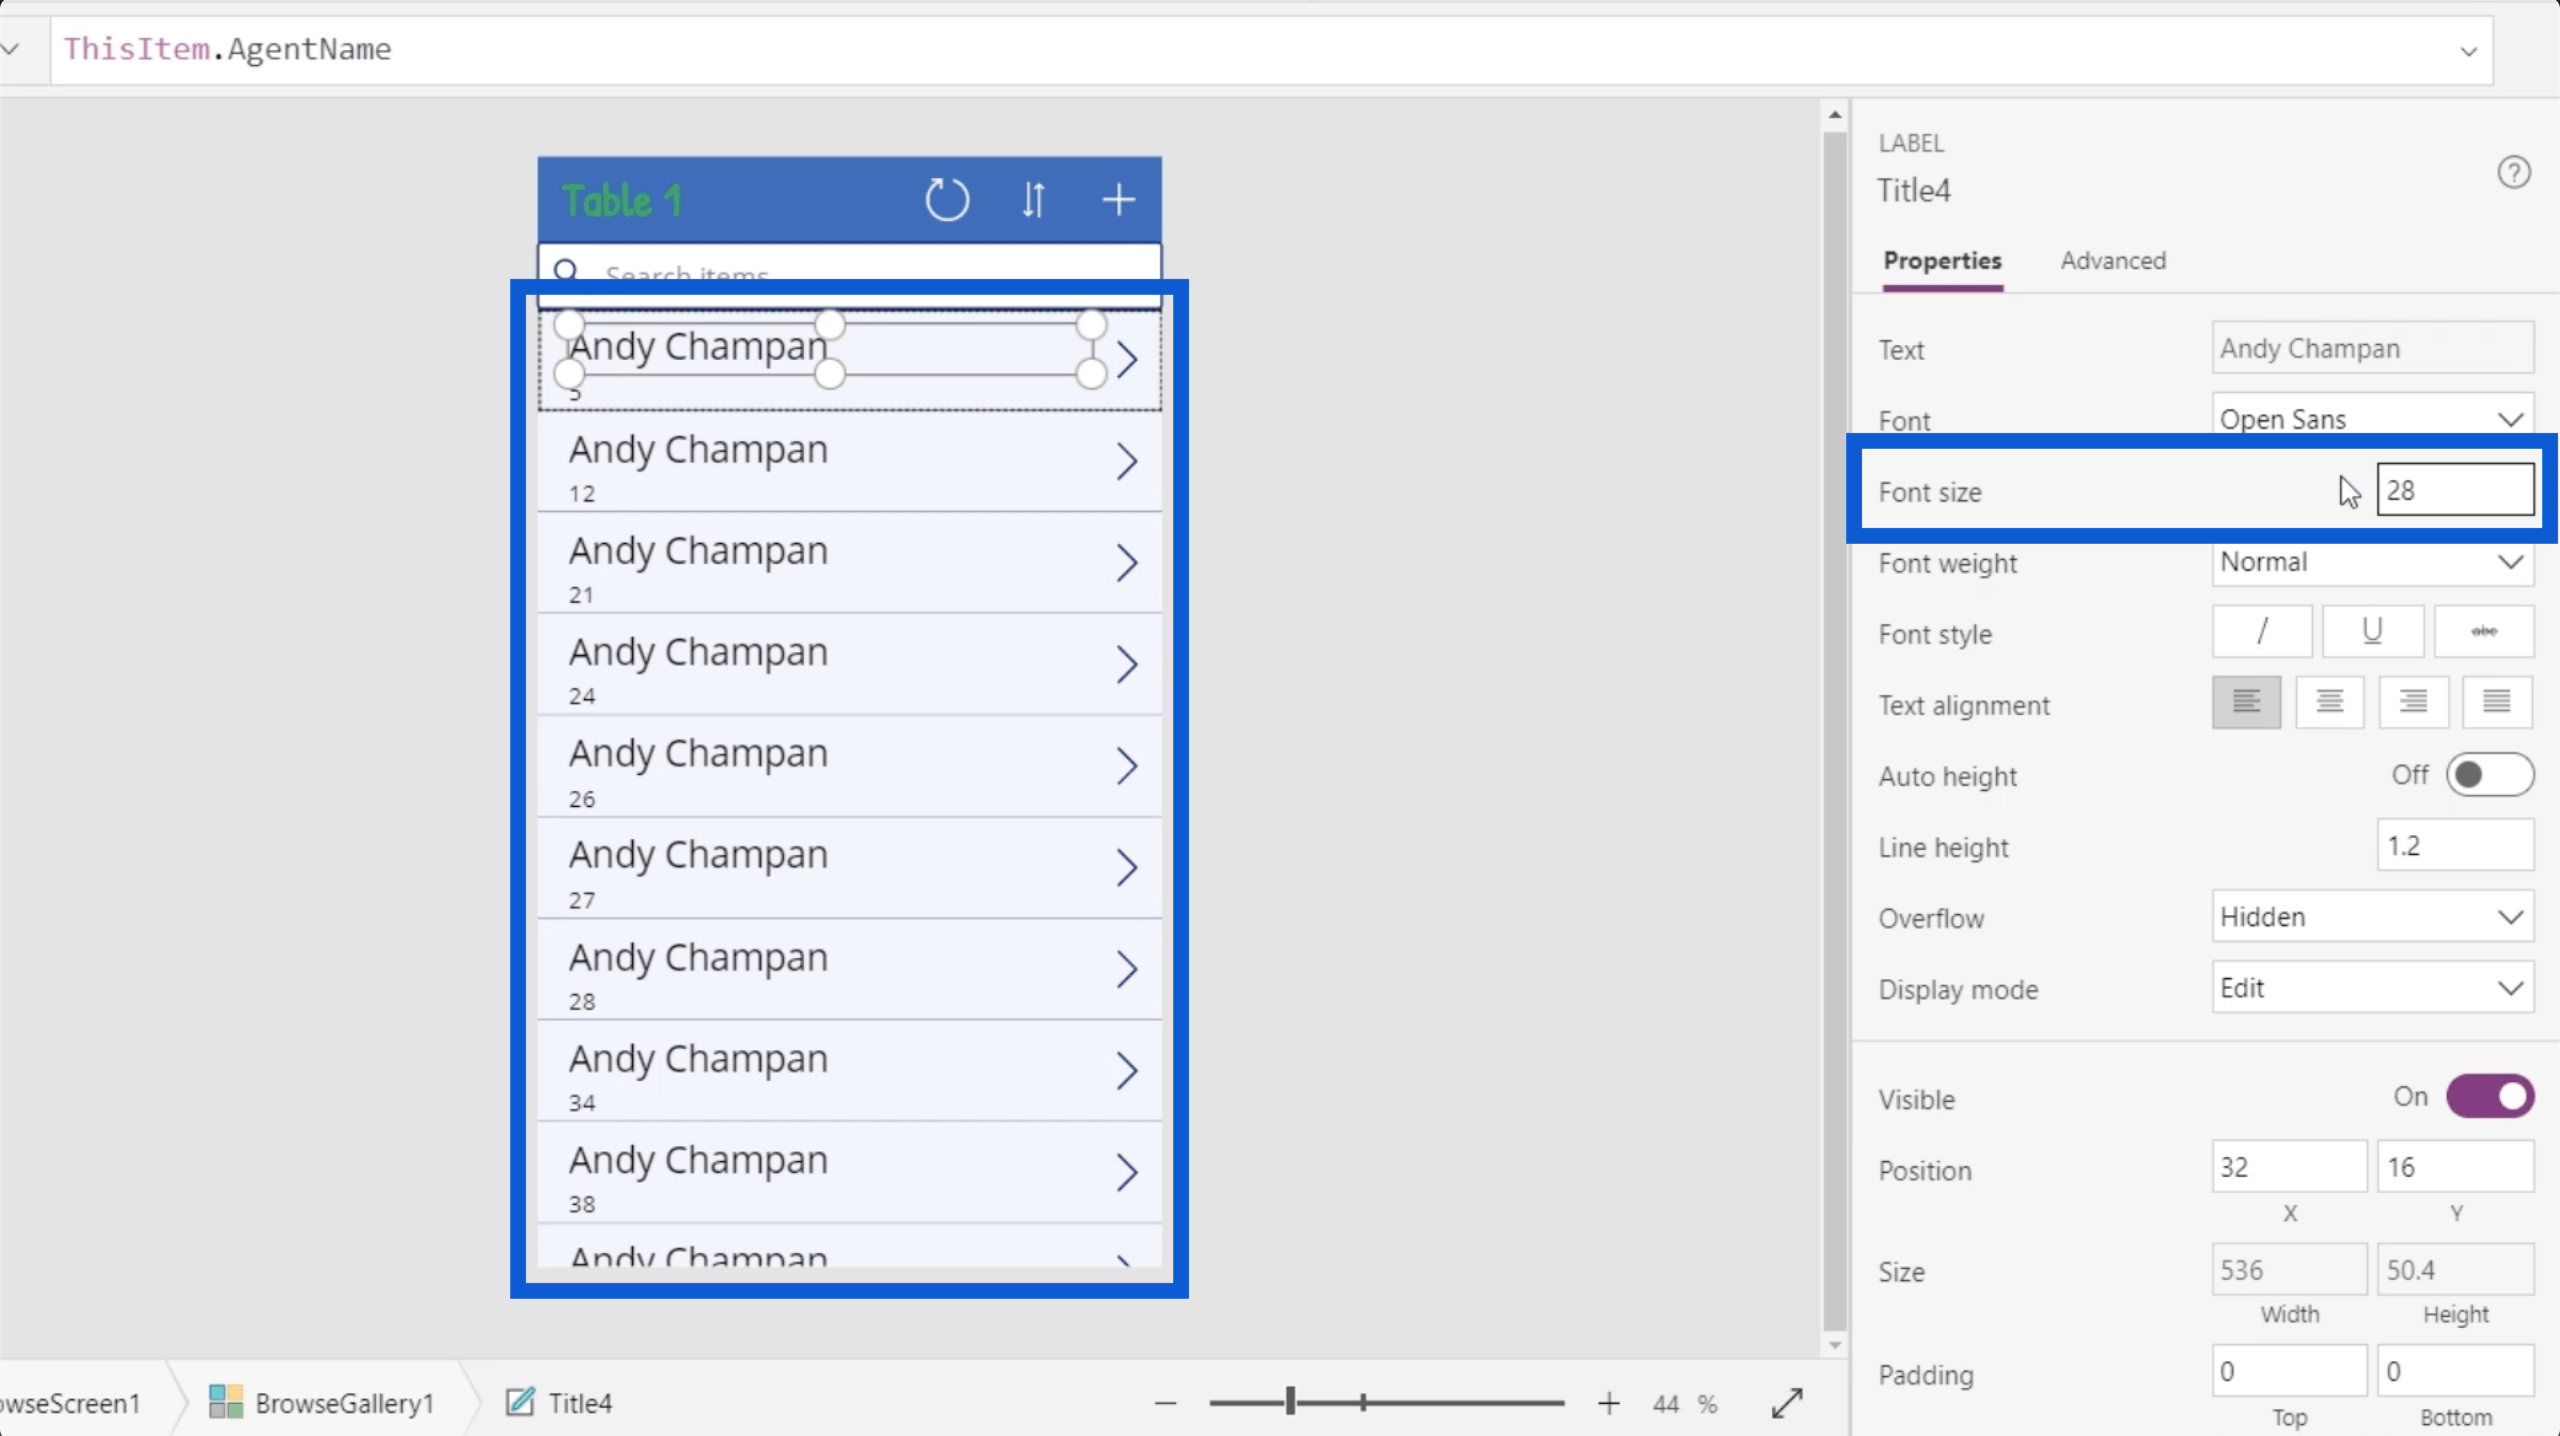Click the chevron arrow on row numbered 24
This screenshot has height=1436, width=2560.
coord(1127,664)
